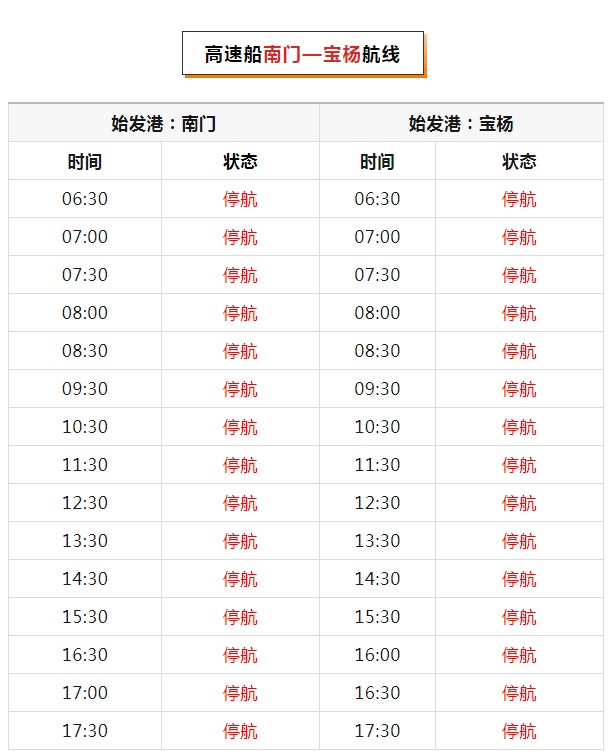The width and height of the screenshot is (609, 755).
Task: Select the 13:30 time cell under 宝杨
Action: (377, 541)
